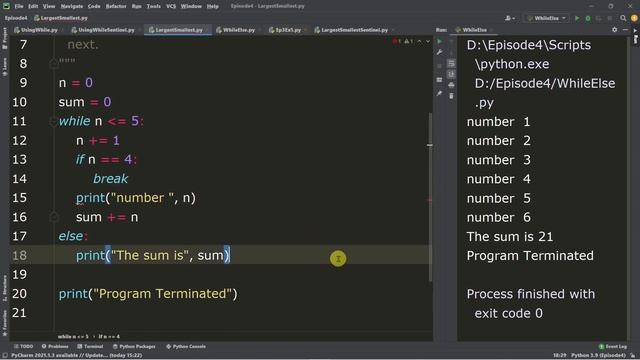Start debugging with the Debug bug icon

pyautogui.click(x=588, y=18)
